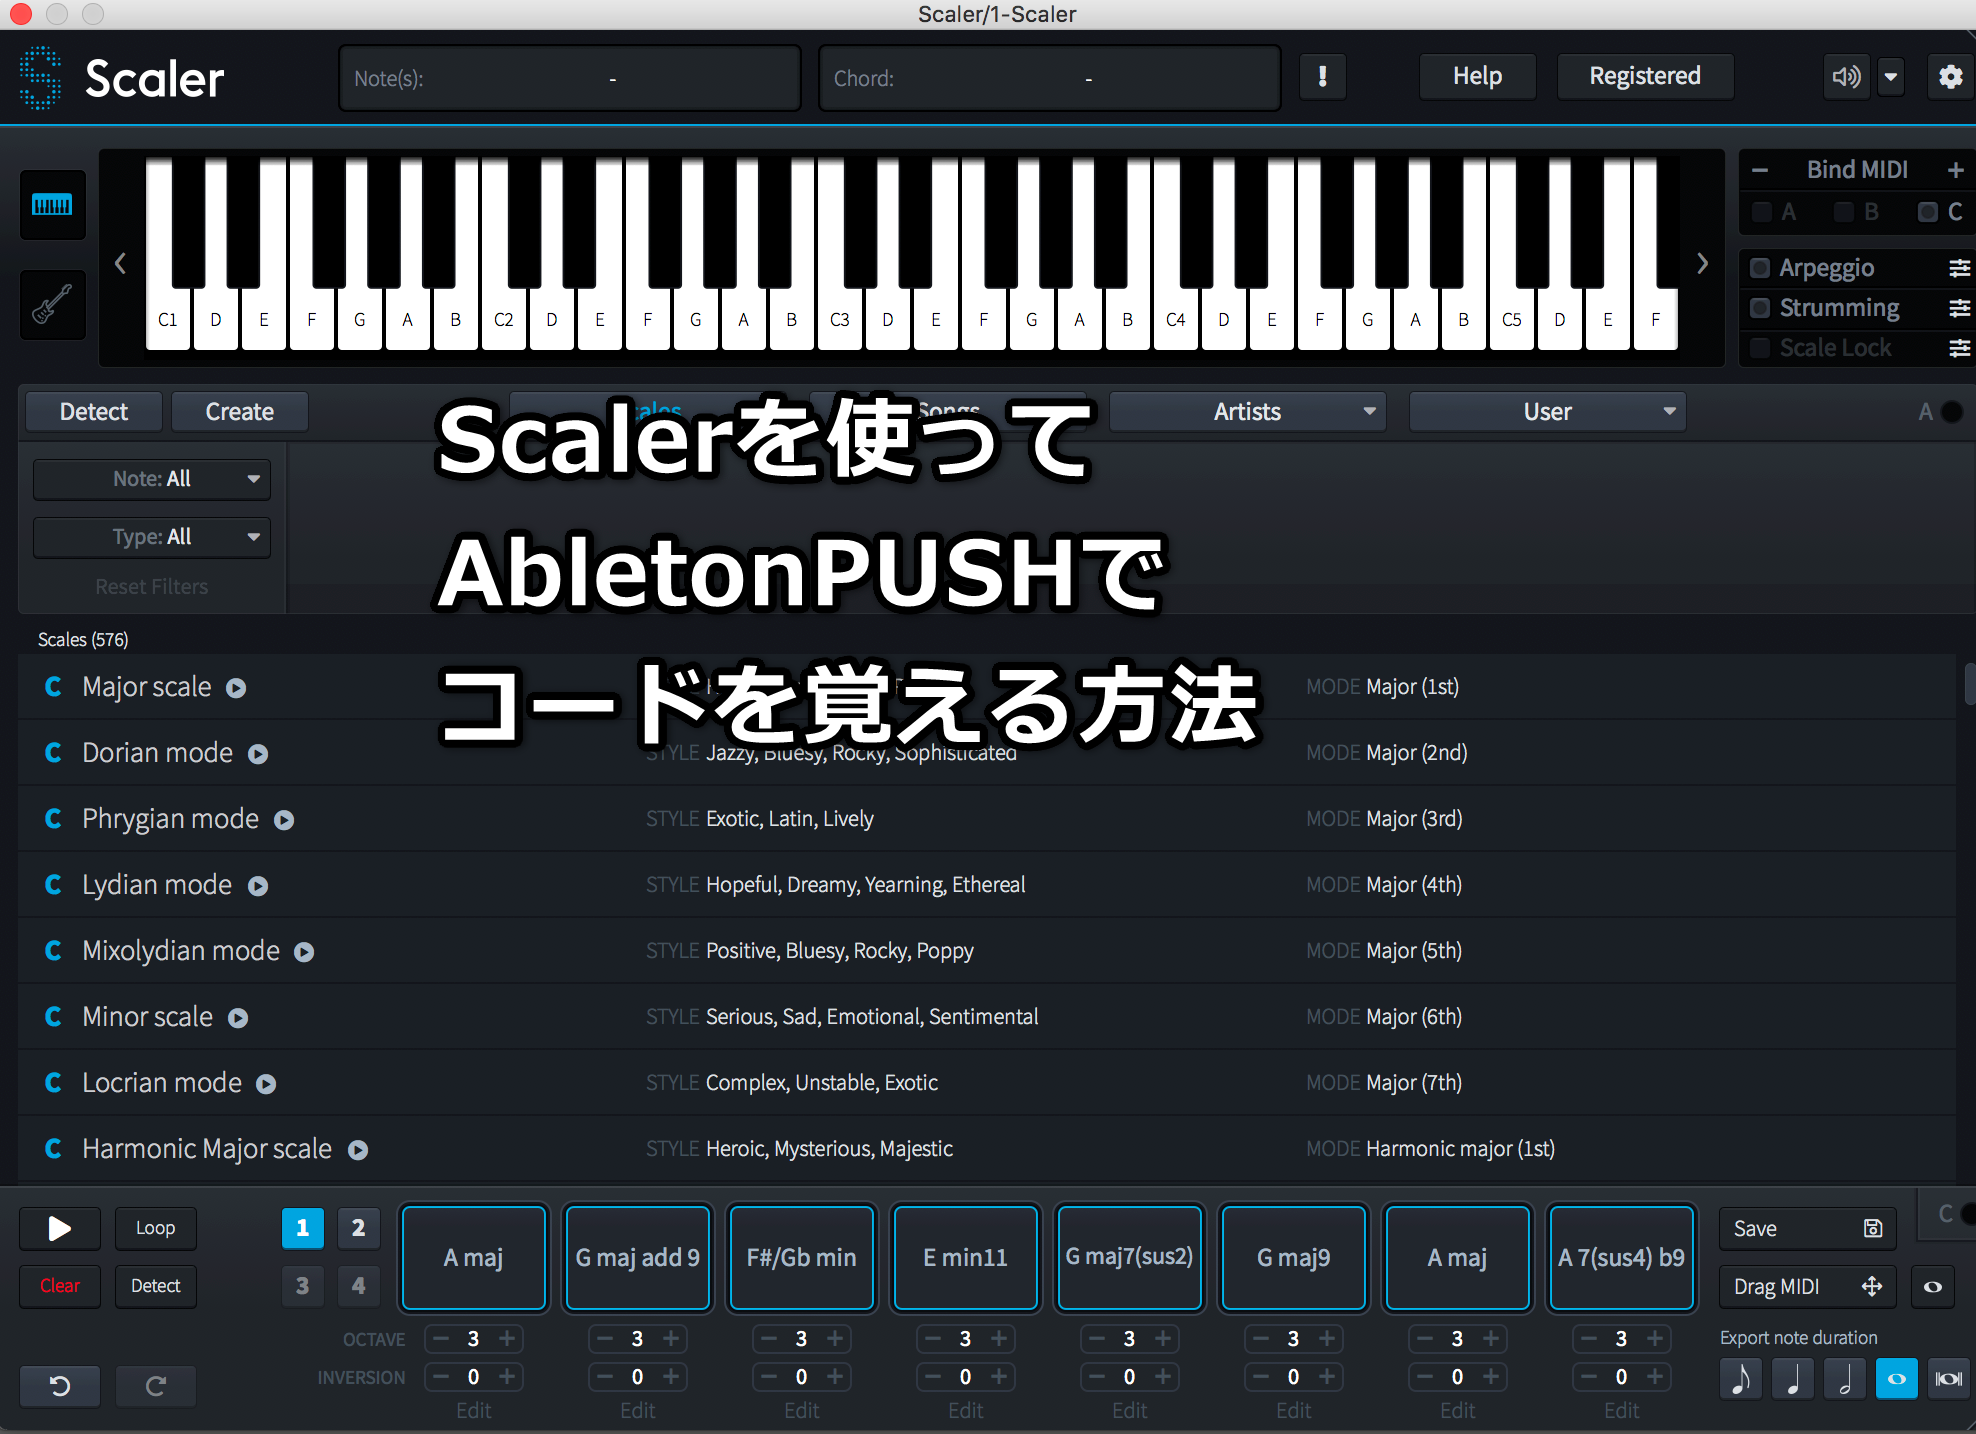Image resolution: width=1976 pixels, height=1434 pixels.
Task: Click the speaker audio output icon
Action: pyautogui.click(x=1846, y=77)
